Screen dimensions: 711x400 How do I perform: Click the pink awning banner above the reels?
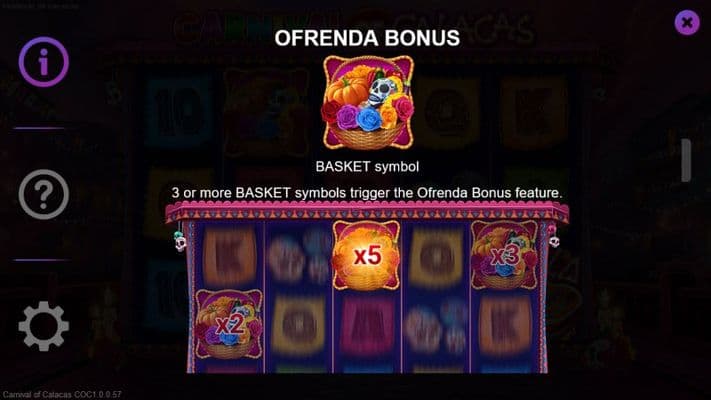pos(367,212)
